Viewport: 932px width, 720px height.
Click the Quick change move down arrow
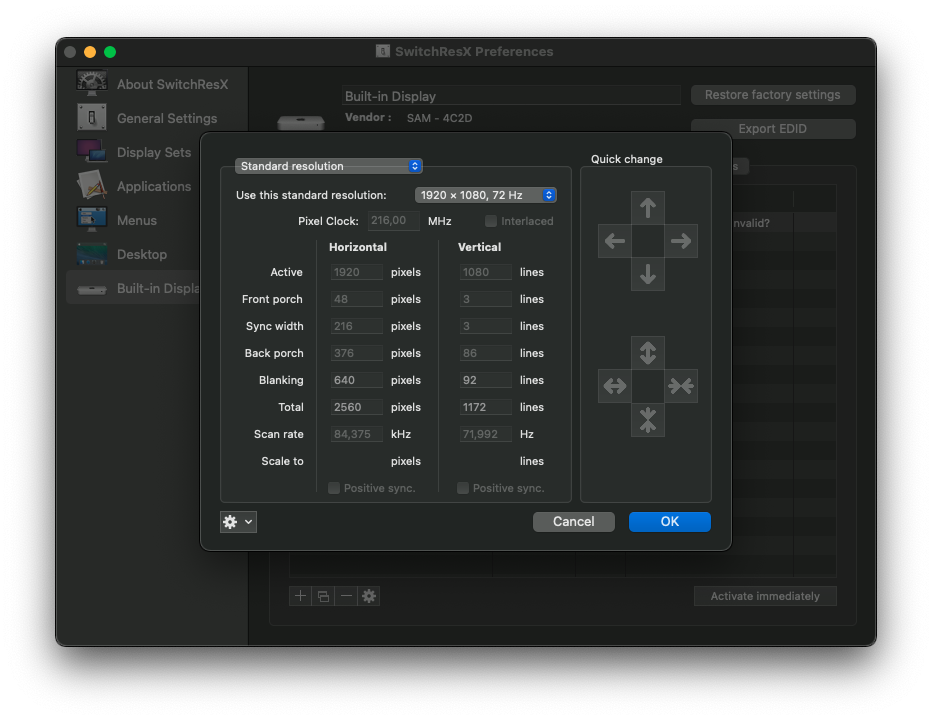647,274
